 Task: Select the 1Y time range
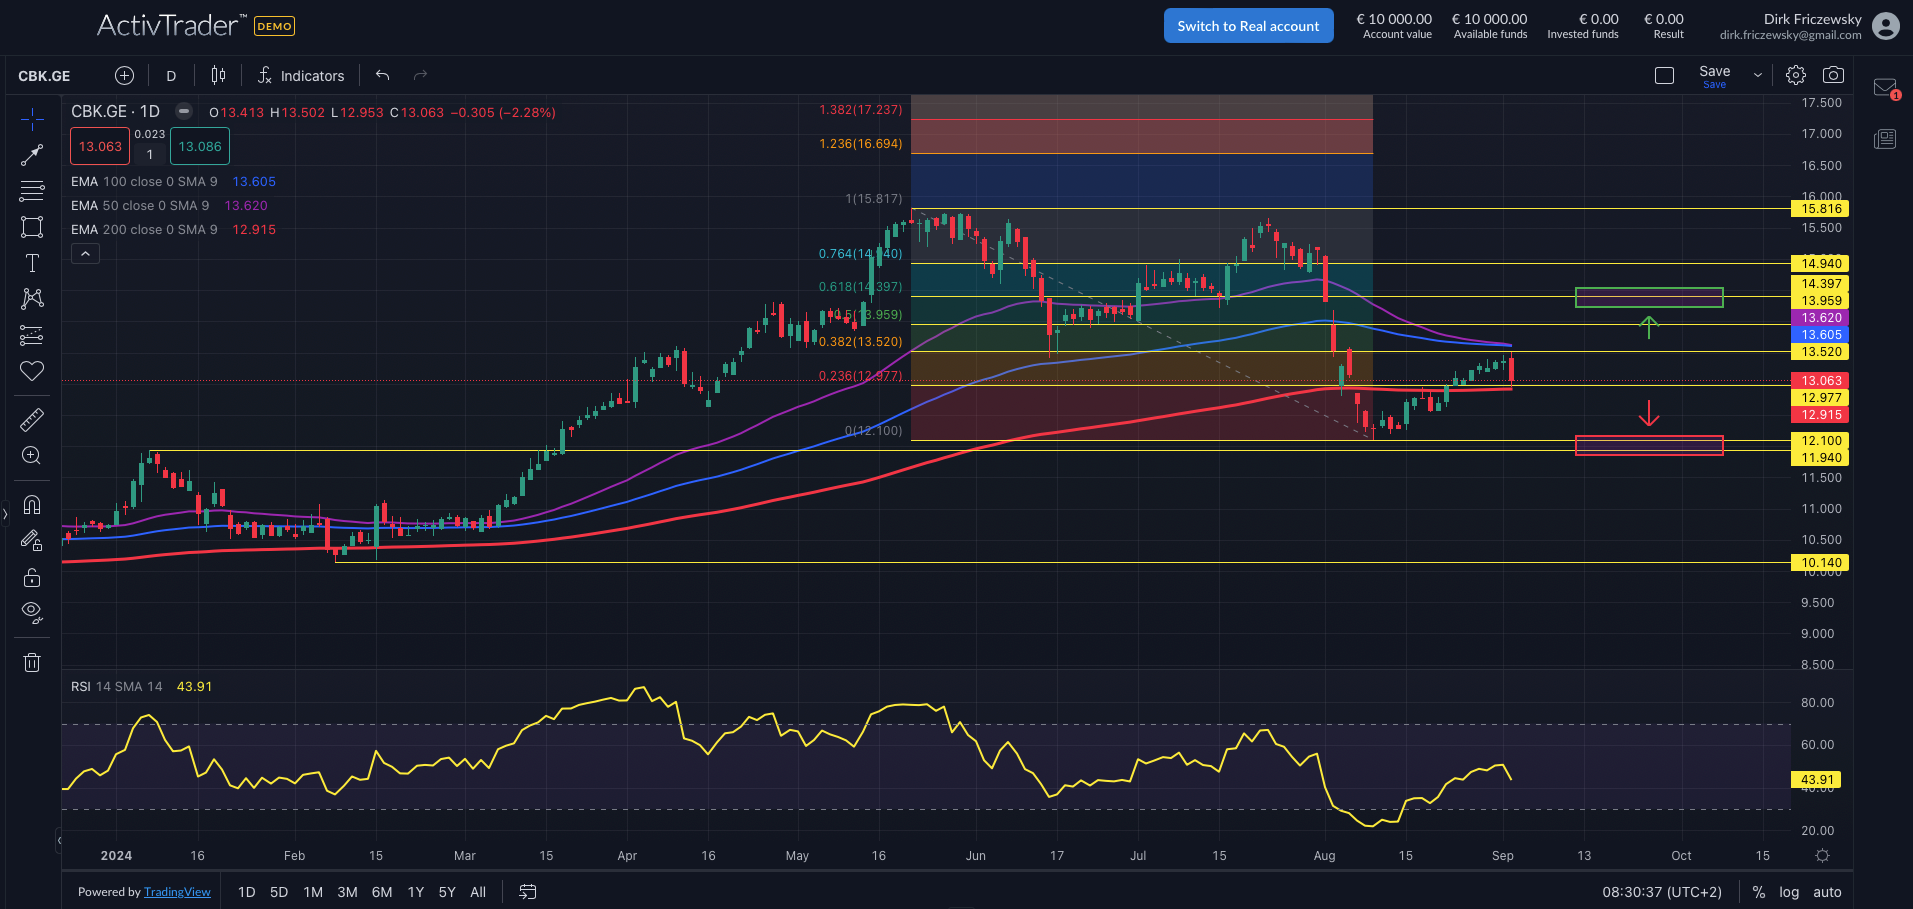pos(416,892)
